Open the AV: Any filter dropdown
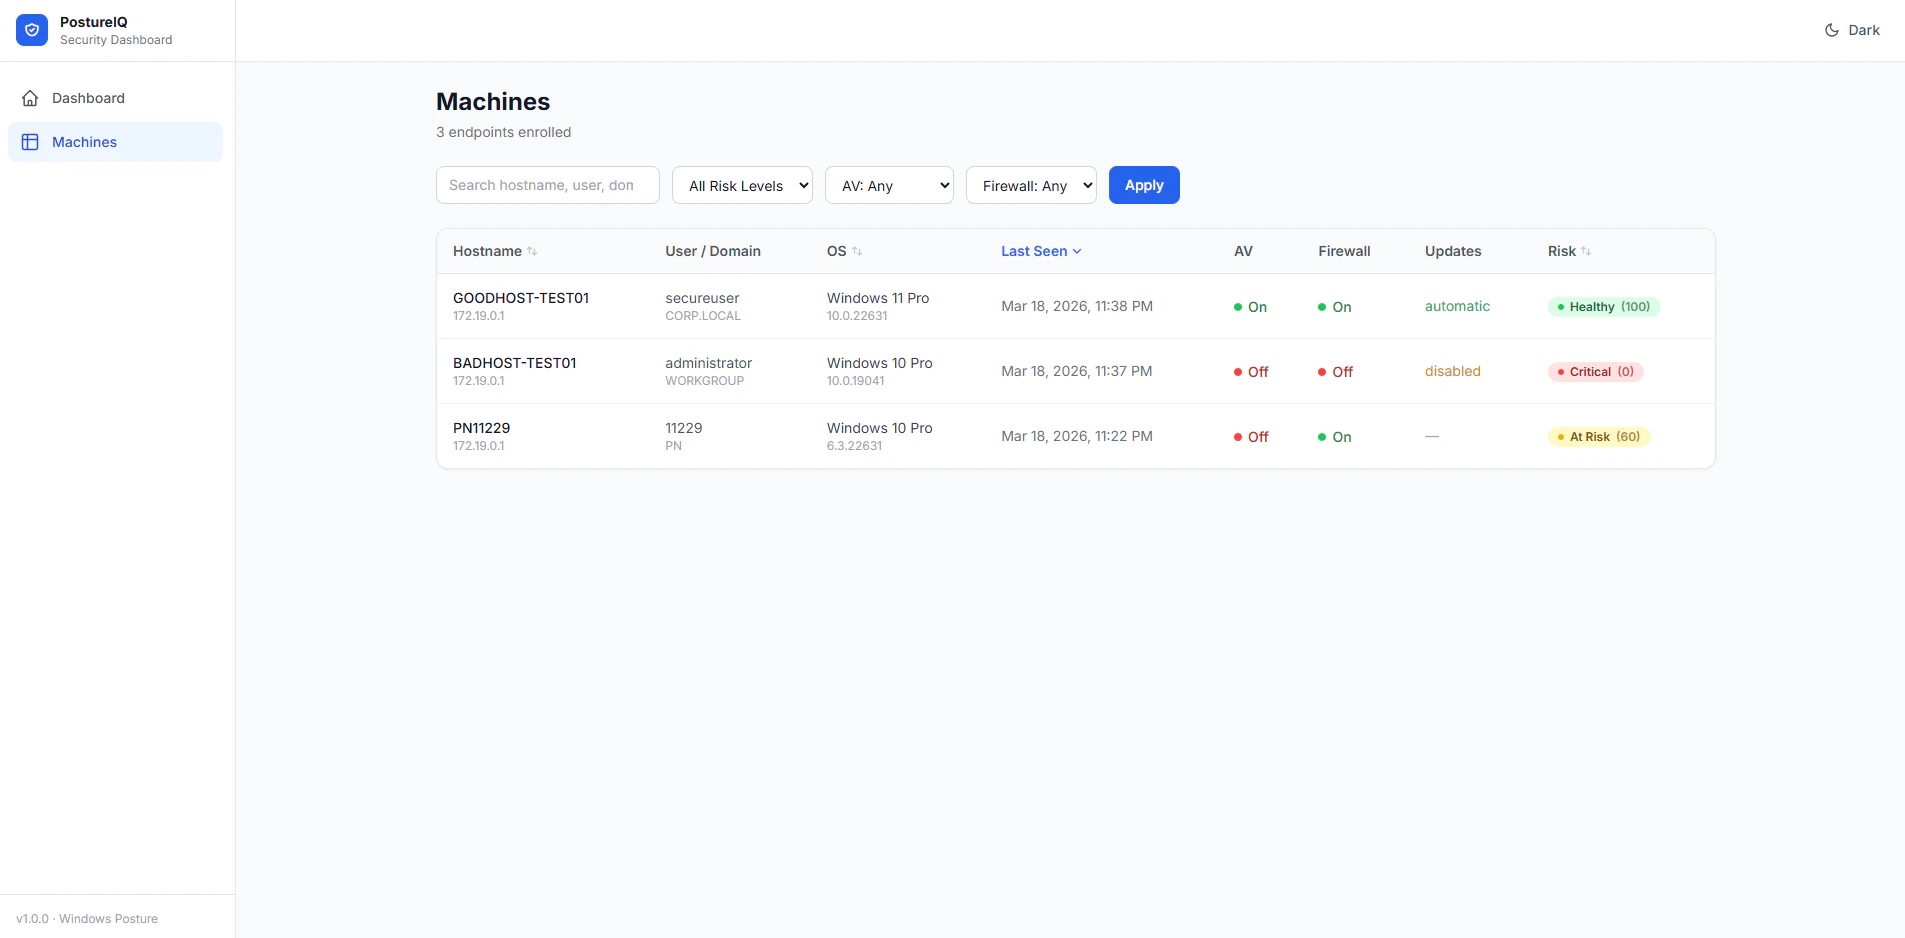 [889, 185]
